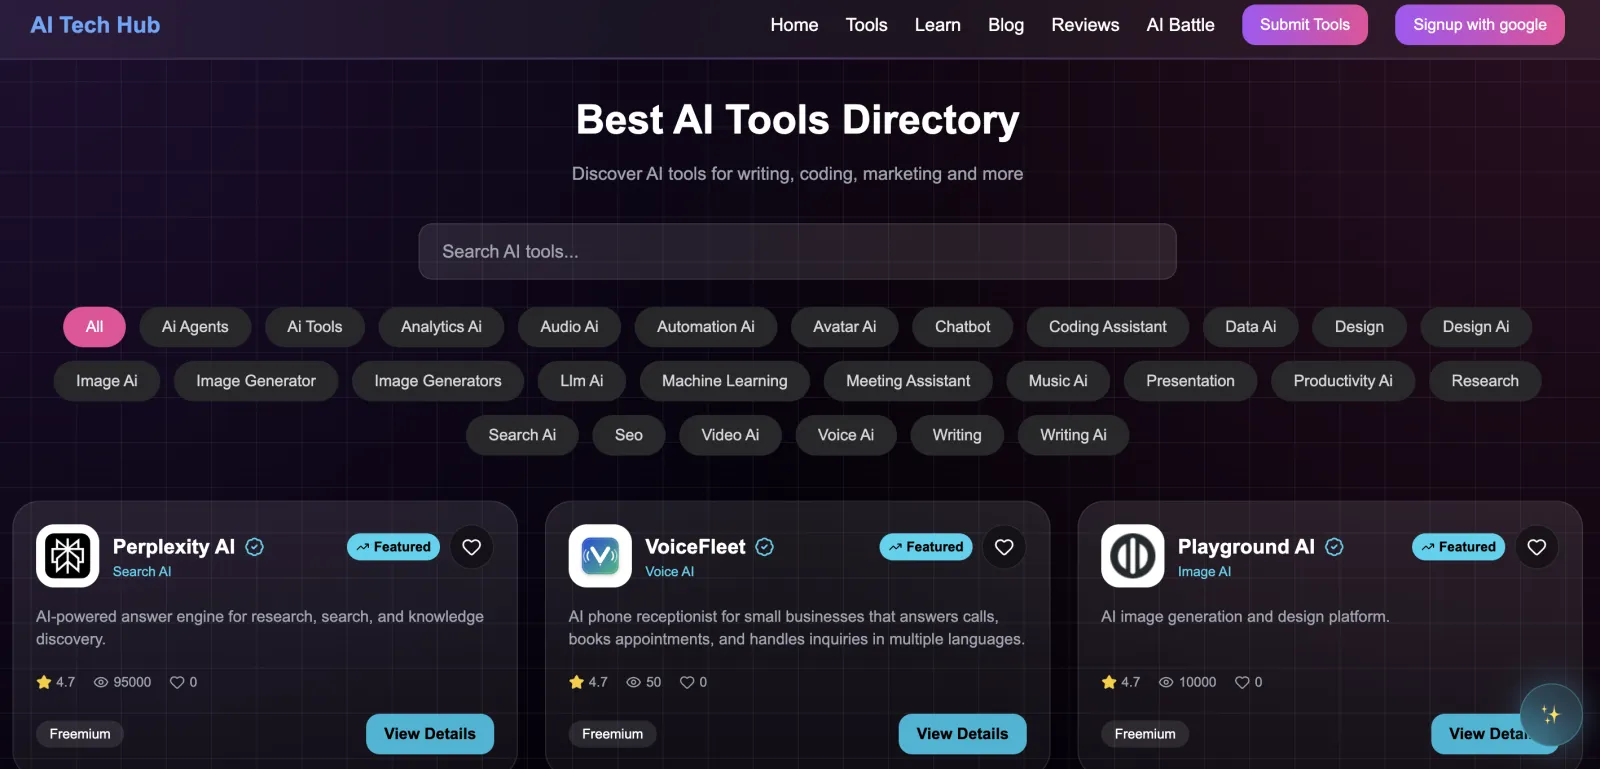1600x769 pixels.
Task: Filter by Writing Ai category
Action: click(1073, 435)
